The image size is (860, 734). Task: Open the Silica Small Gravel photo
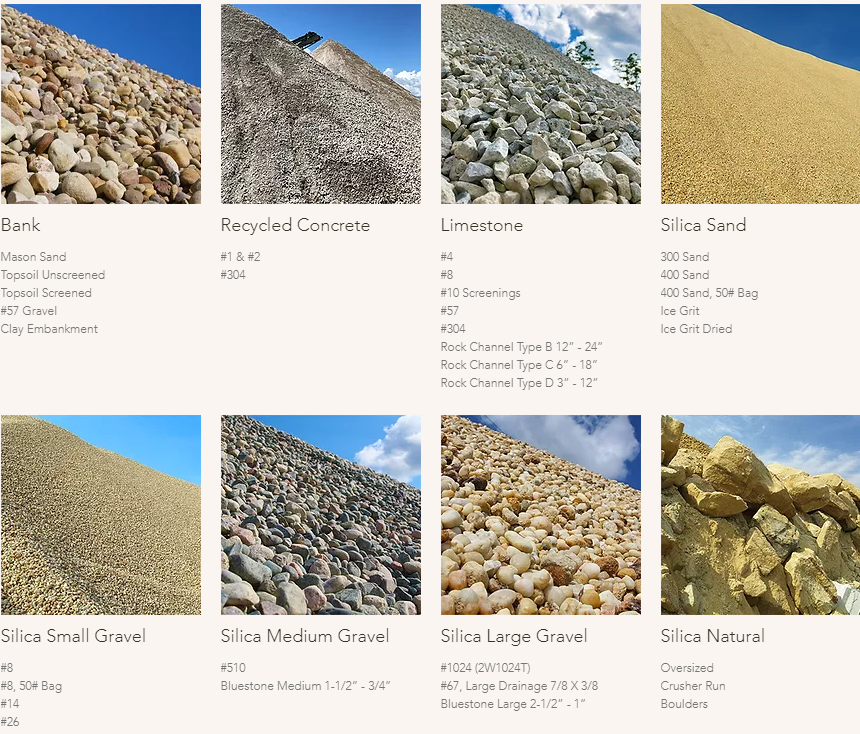click(101, 515)
